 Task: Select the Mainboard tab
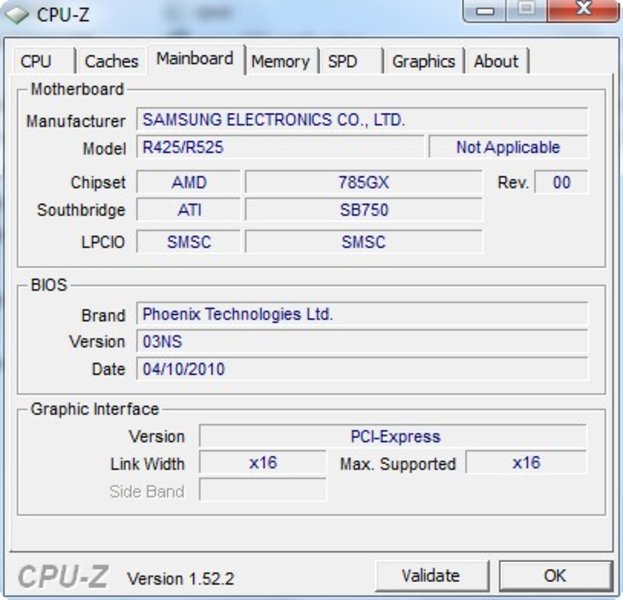(195, 59)
